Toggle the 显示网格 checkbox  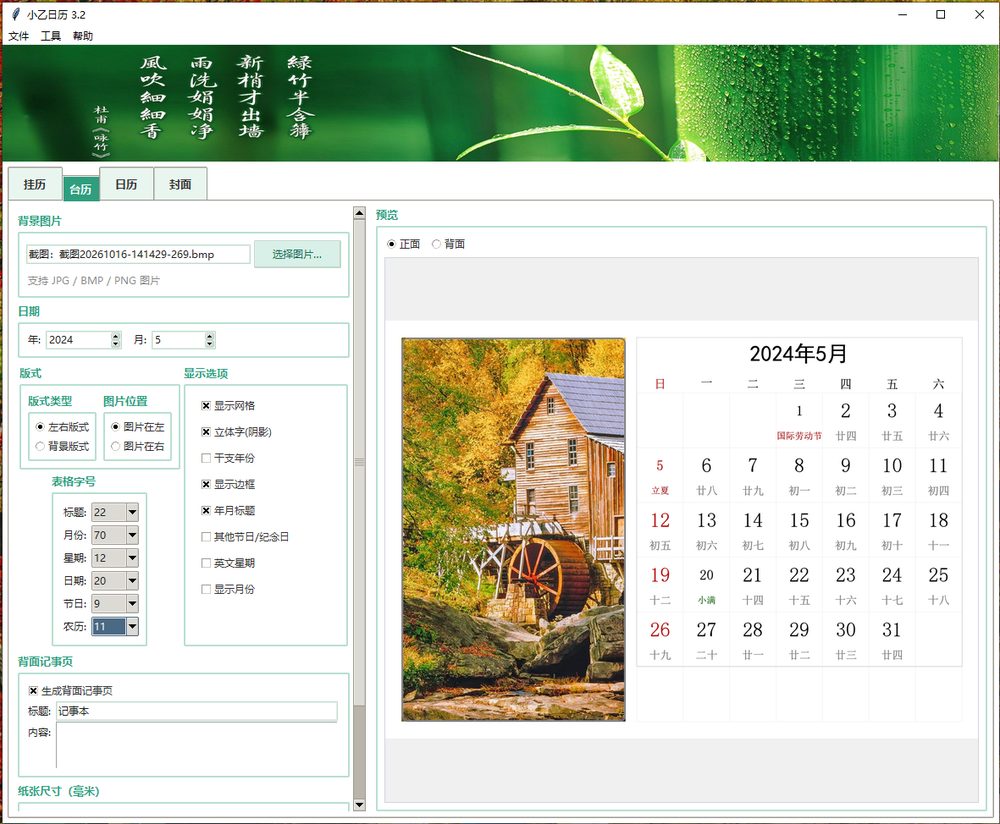(206, 406)
